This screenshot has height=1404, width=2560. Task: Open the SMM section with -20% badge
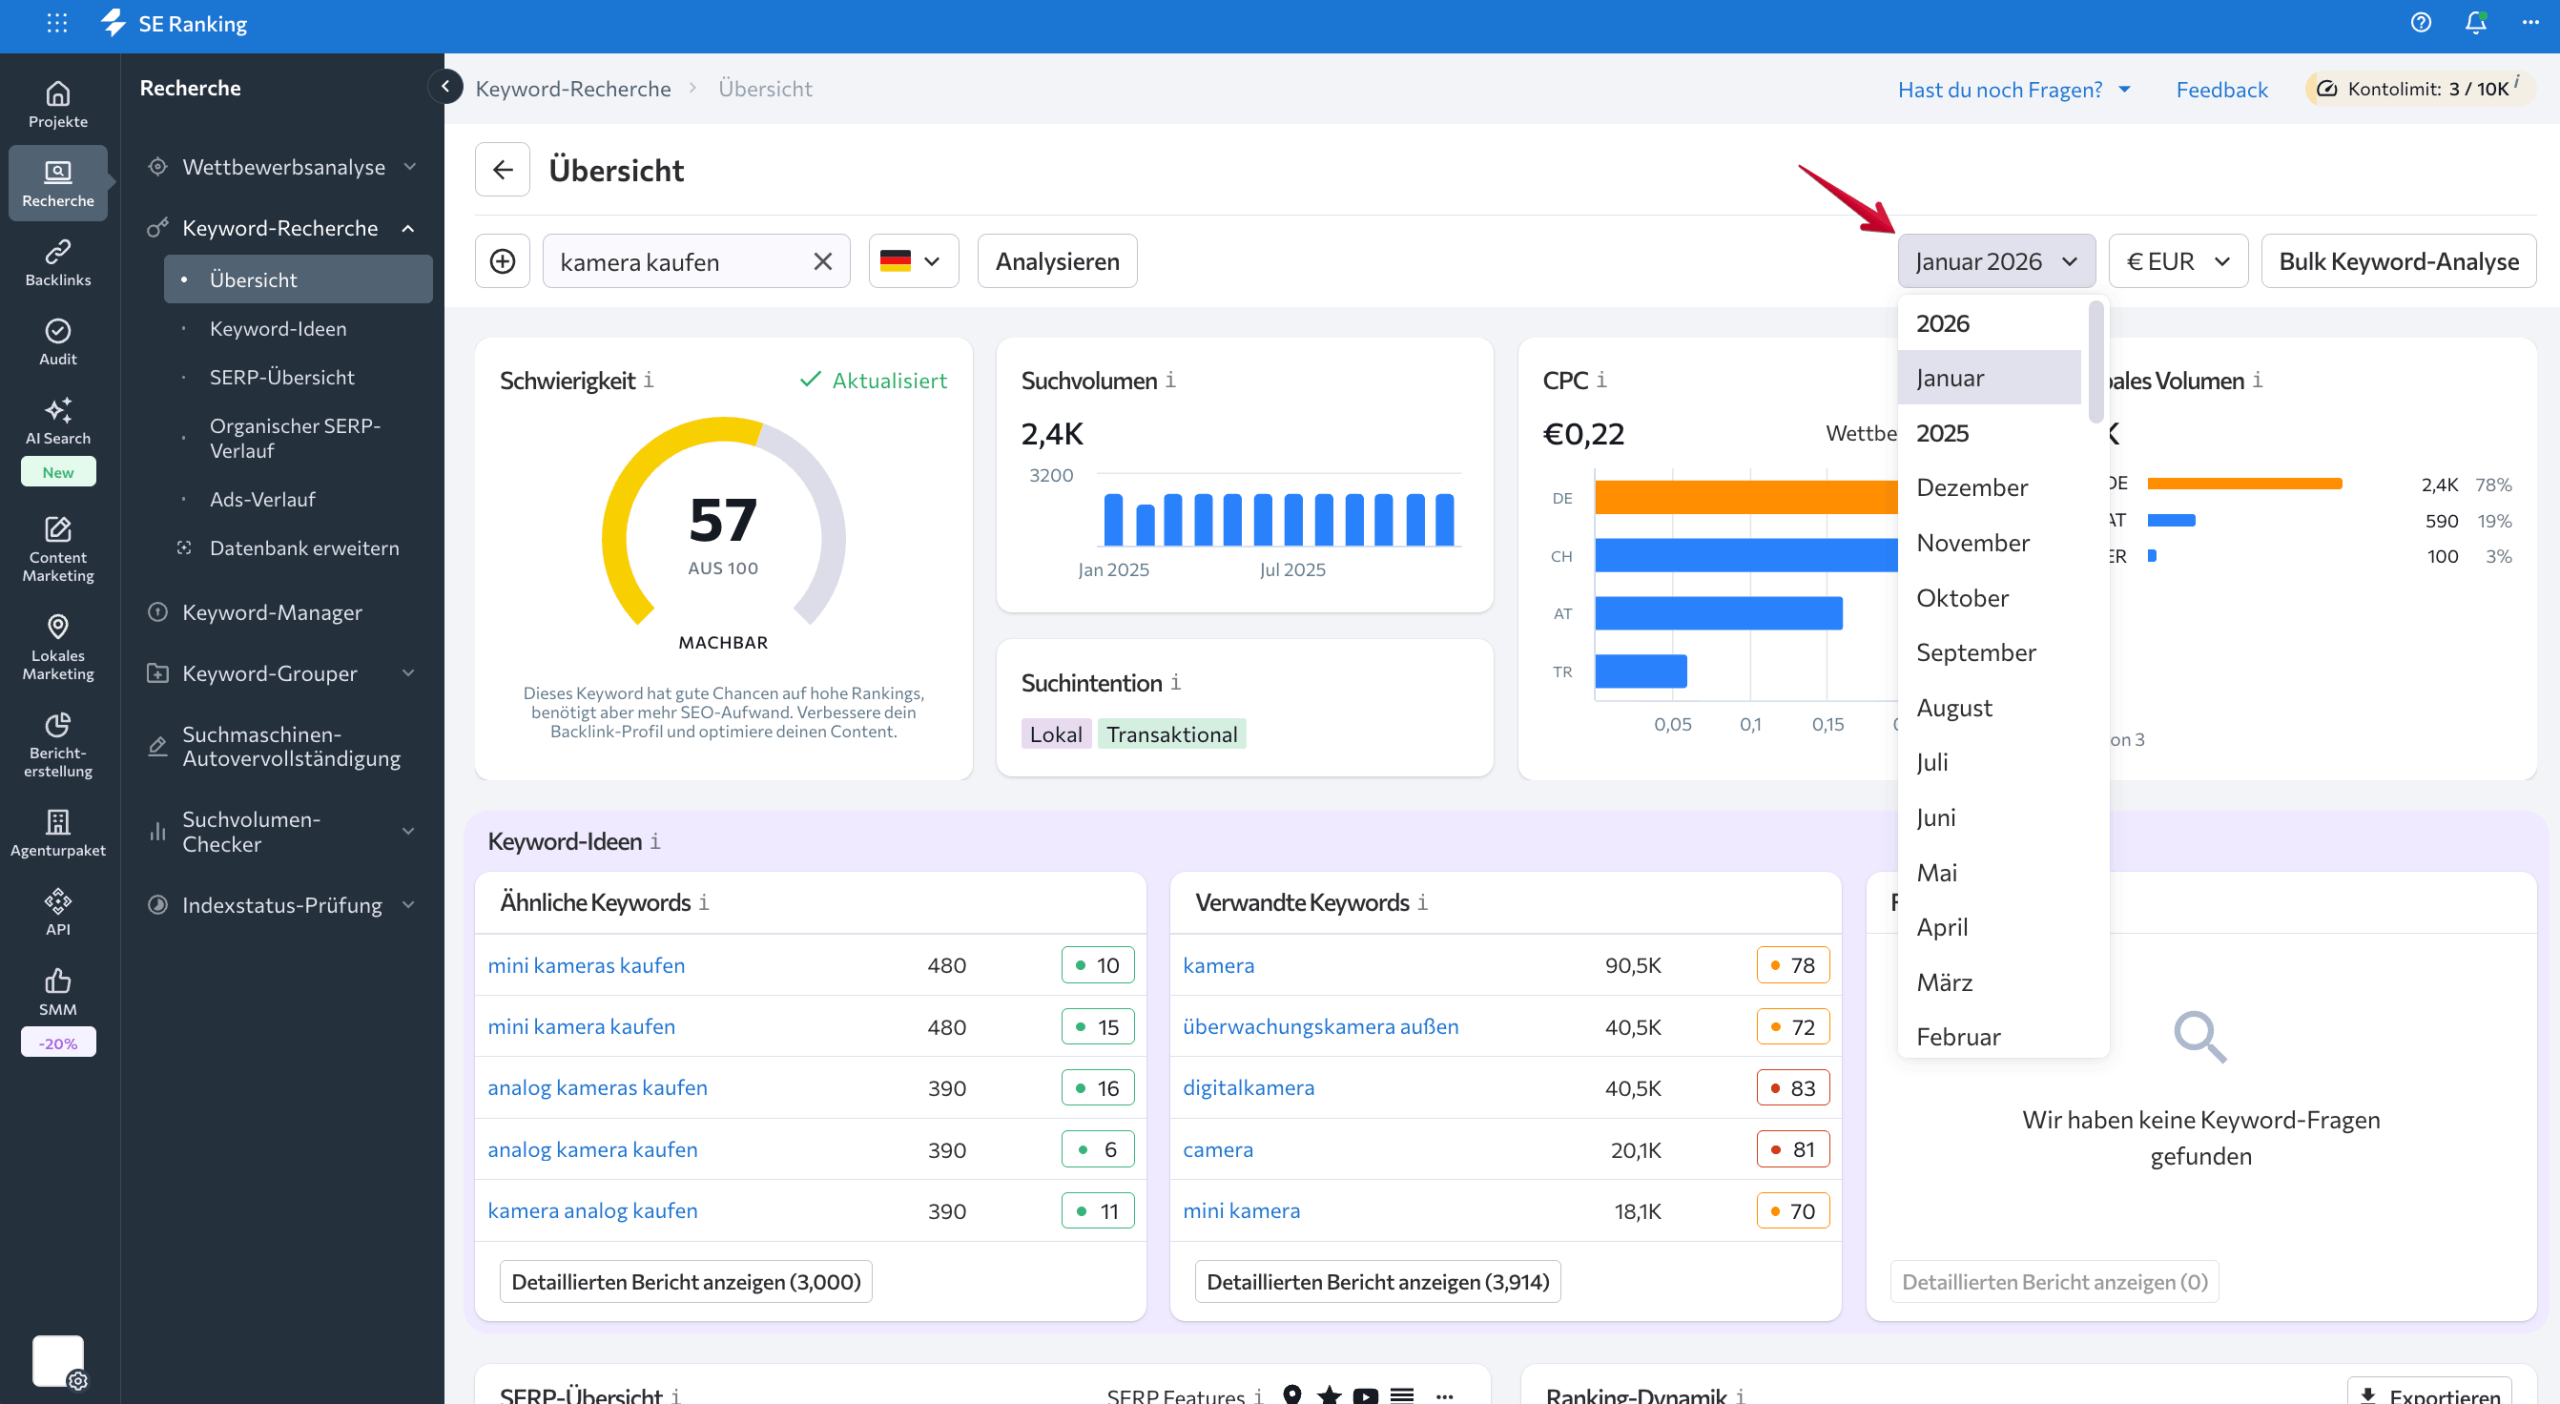tap(57, 1005)
